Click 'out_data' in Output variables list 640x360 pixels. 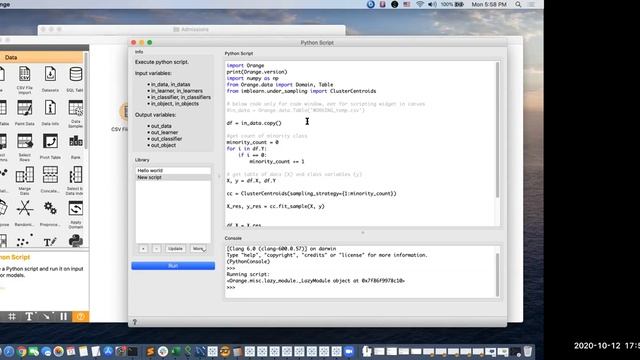coord(161,126)
